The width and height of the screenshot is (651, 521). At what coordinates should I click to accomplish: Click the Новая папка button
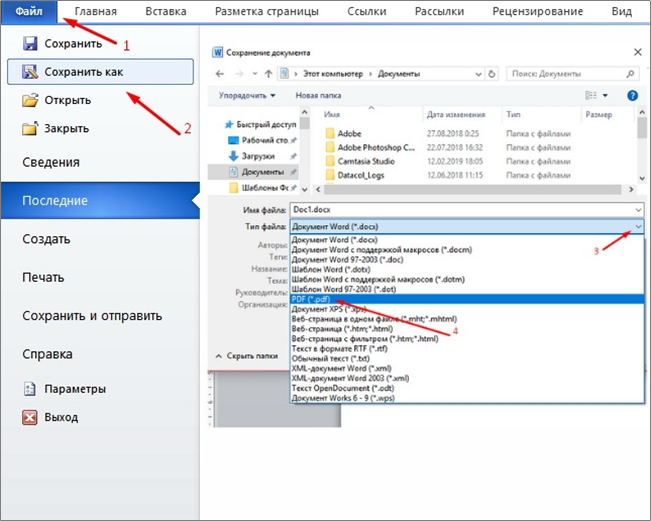pyautogui.click(x=318, y=95)
